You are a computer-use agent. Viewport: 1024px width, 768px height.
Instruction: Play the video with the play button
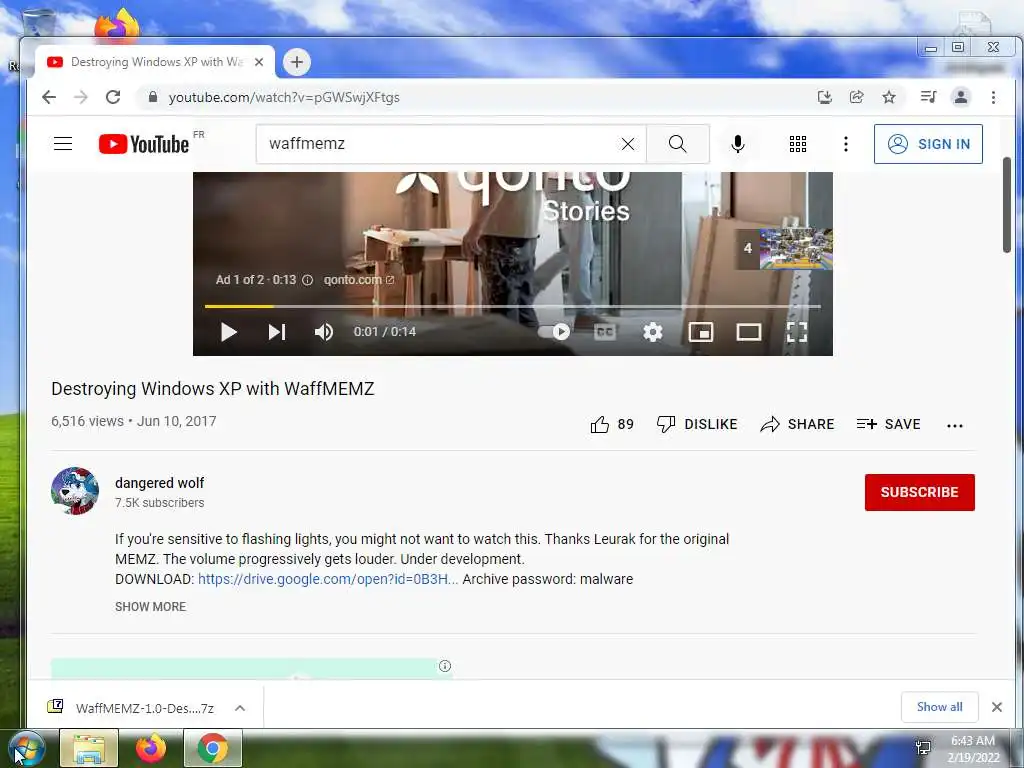point(229,332)
